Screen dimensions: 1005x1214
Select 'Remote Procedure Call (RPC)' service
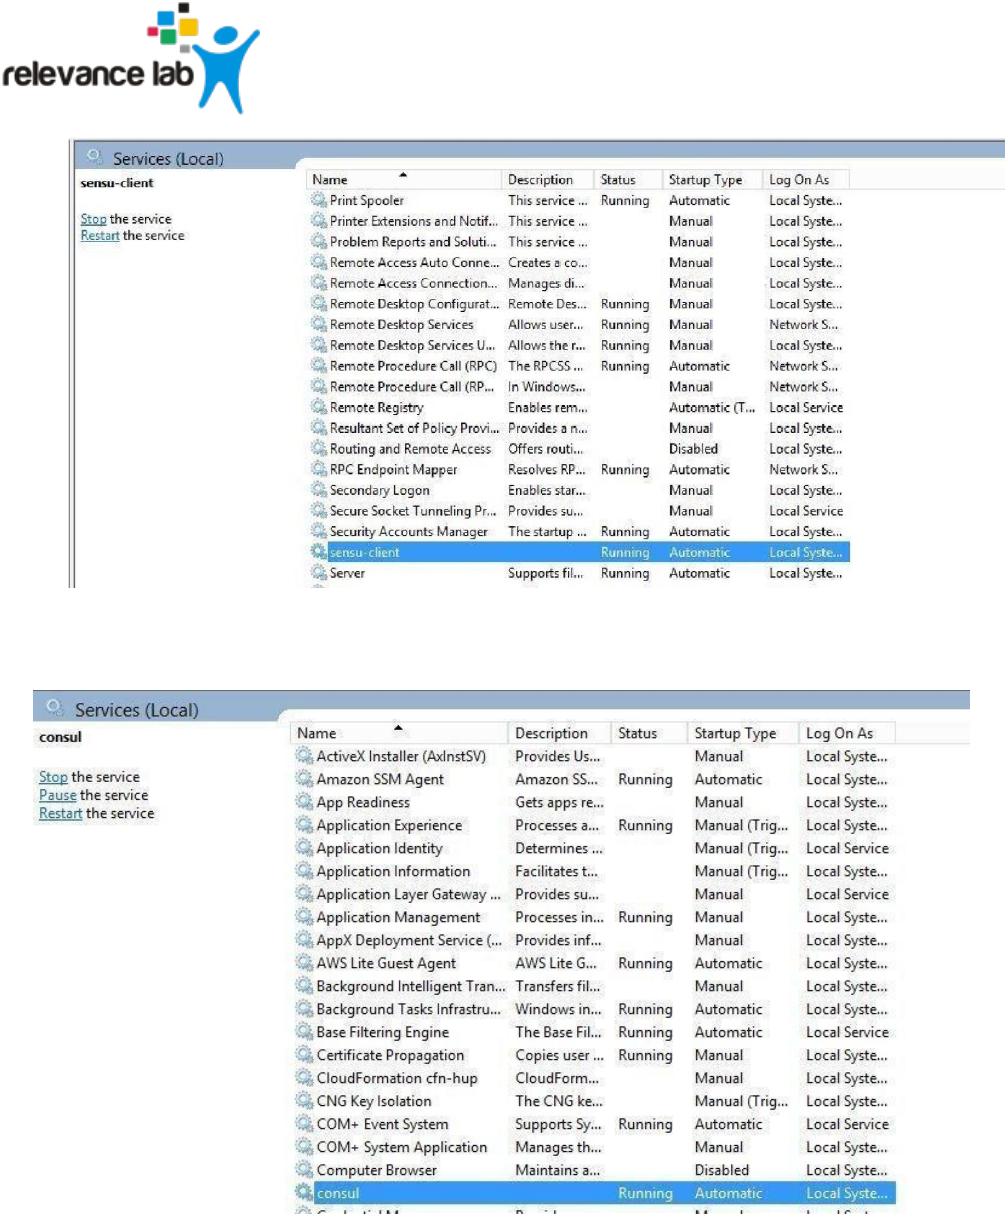pos(413,366)
